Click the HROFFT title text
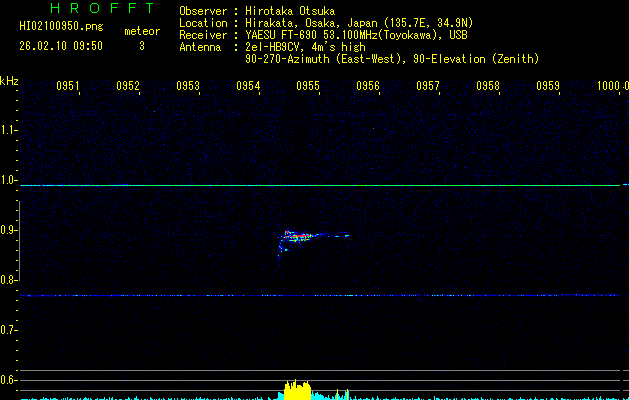Image resolution: width=629 pixels, height=400 pixels. pyautogui.click(x=93, y=8)
